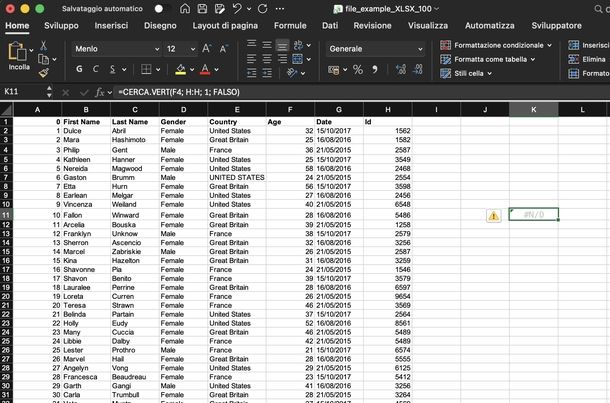The height and width of the screenshot is (403, 610).
Task: Click the Borders grid icon
Action: (146, 69)
